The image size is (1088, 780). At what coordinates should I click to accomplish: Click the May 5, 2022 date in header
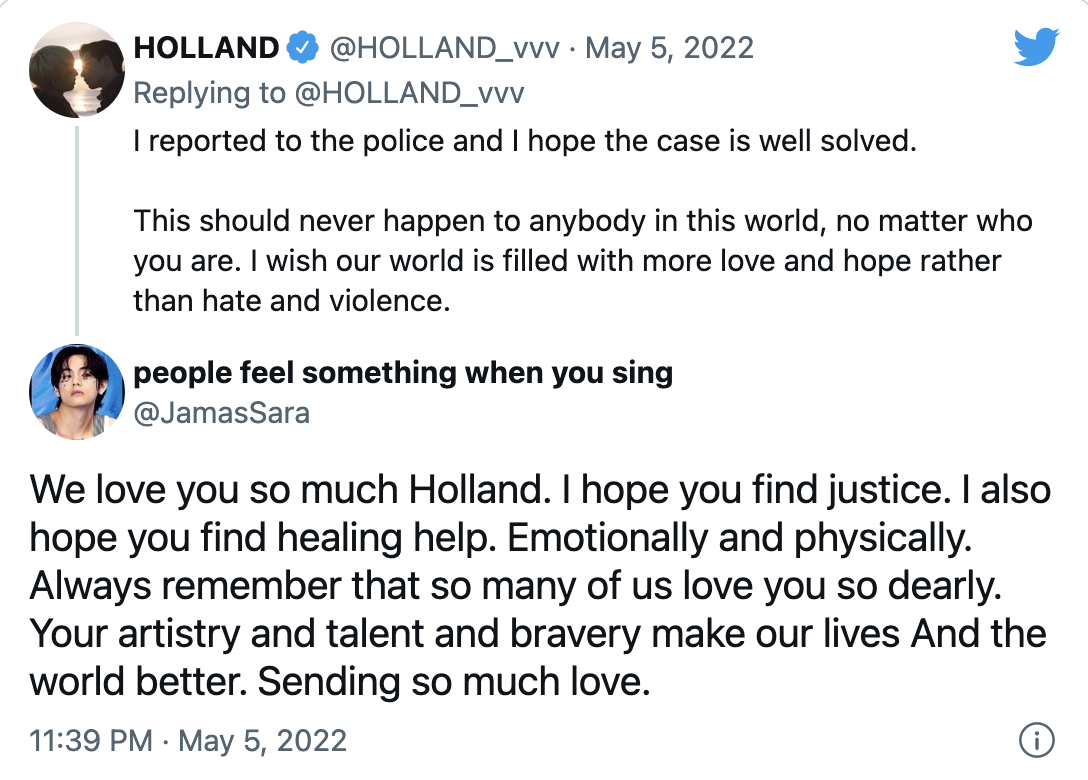coord(669,48)
